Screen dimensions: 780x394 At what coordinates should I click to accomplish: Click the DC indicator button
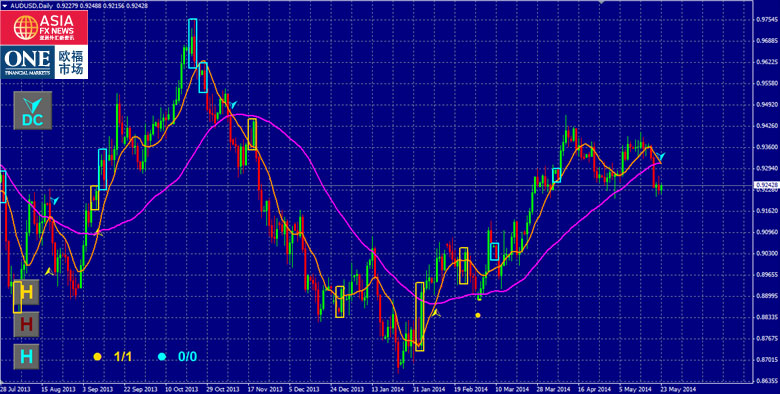click(32, 110)
